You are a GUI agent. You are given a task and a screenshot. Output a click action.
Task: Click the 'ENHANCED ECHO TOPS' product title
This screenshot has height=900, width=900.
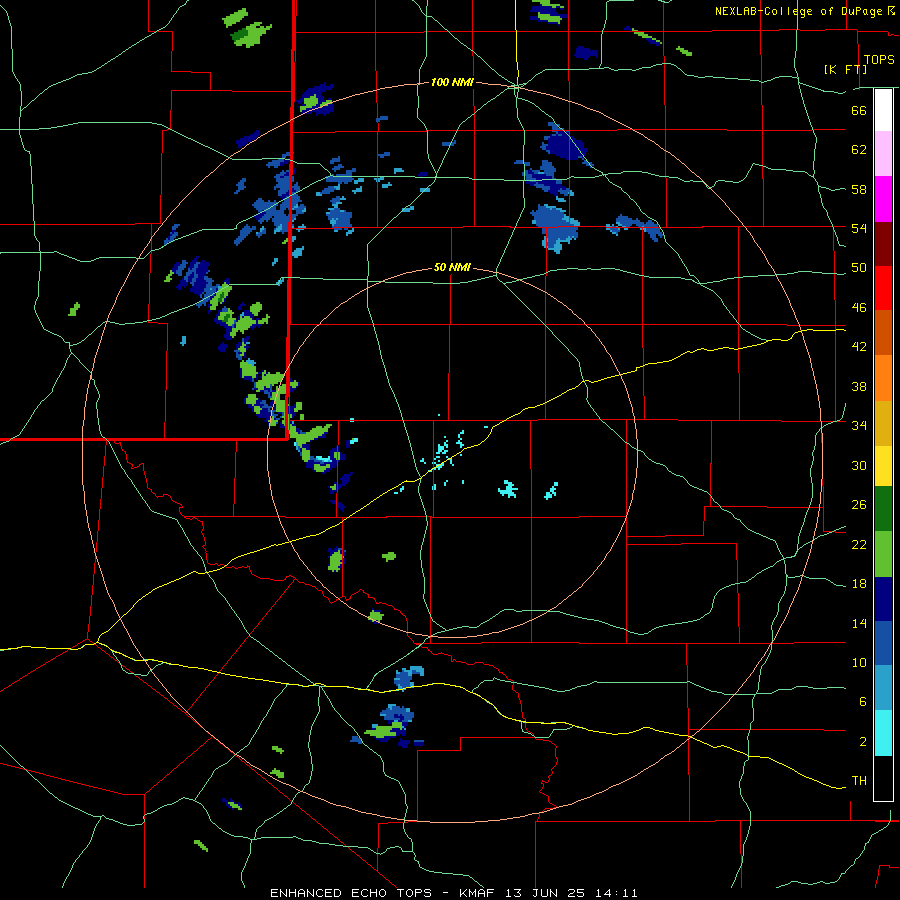(351, 893)
